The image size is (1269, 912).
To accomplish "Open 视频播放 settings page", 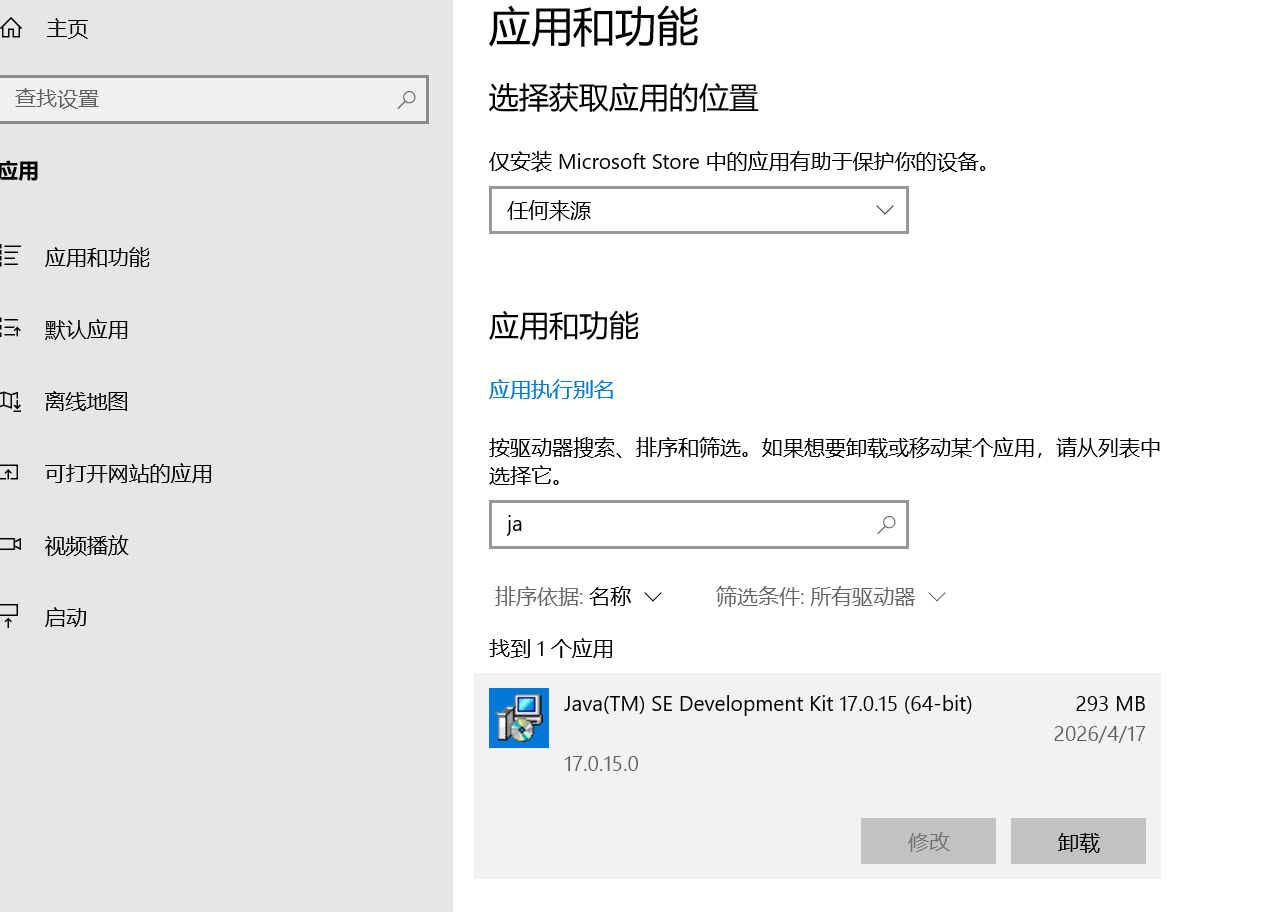I will click(86, 545).
